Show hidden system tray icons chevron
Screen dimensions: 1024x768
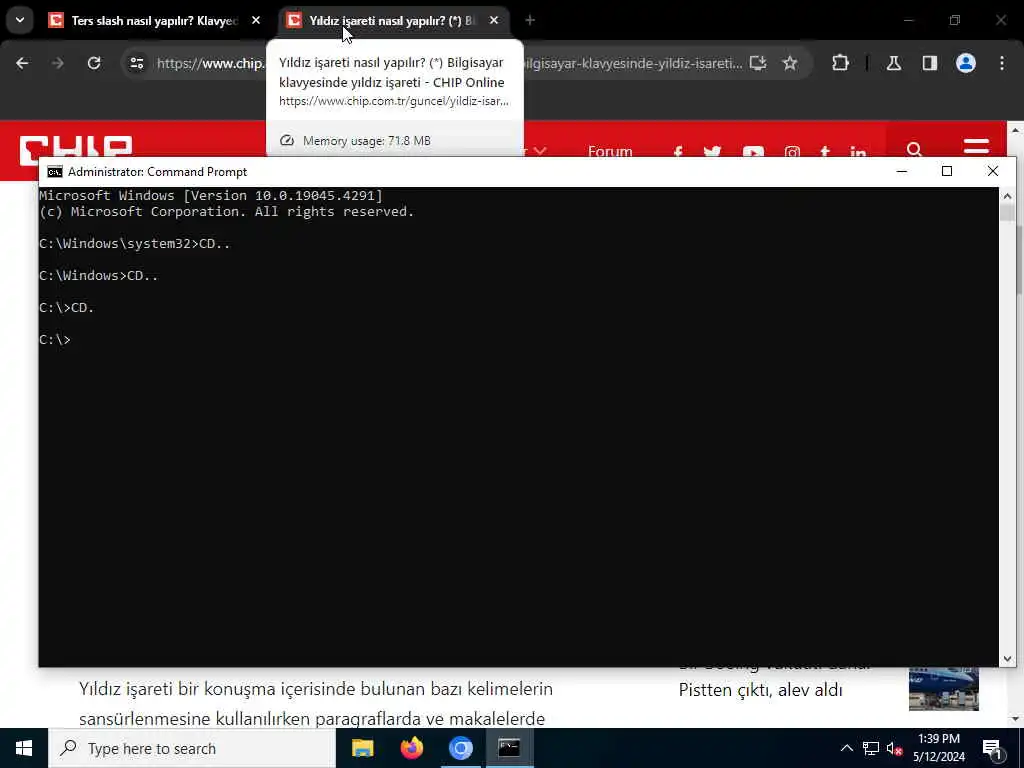coord(846,748)
